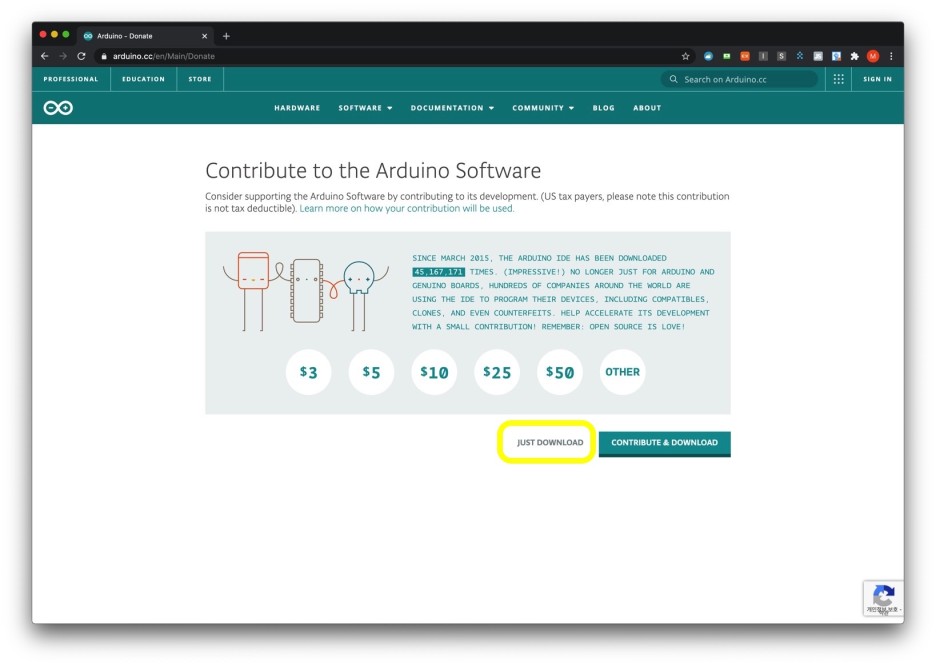Select the $5 contribution amount

tap(371, 372)
